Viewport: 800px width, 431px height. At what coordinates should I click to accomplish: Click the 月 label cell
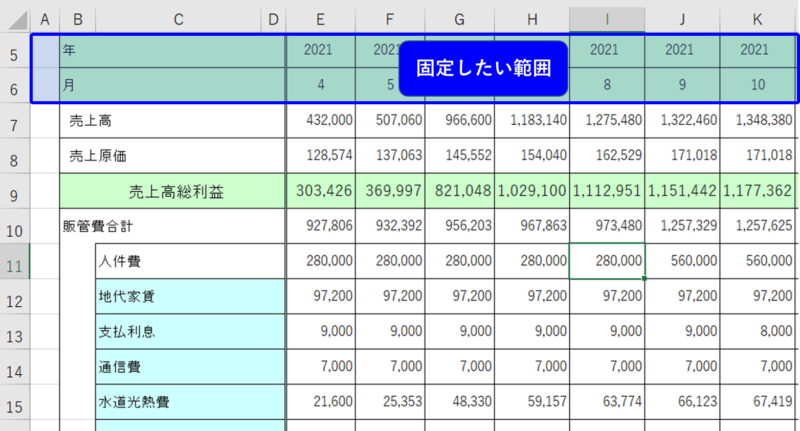172,85
